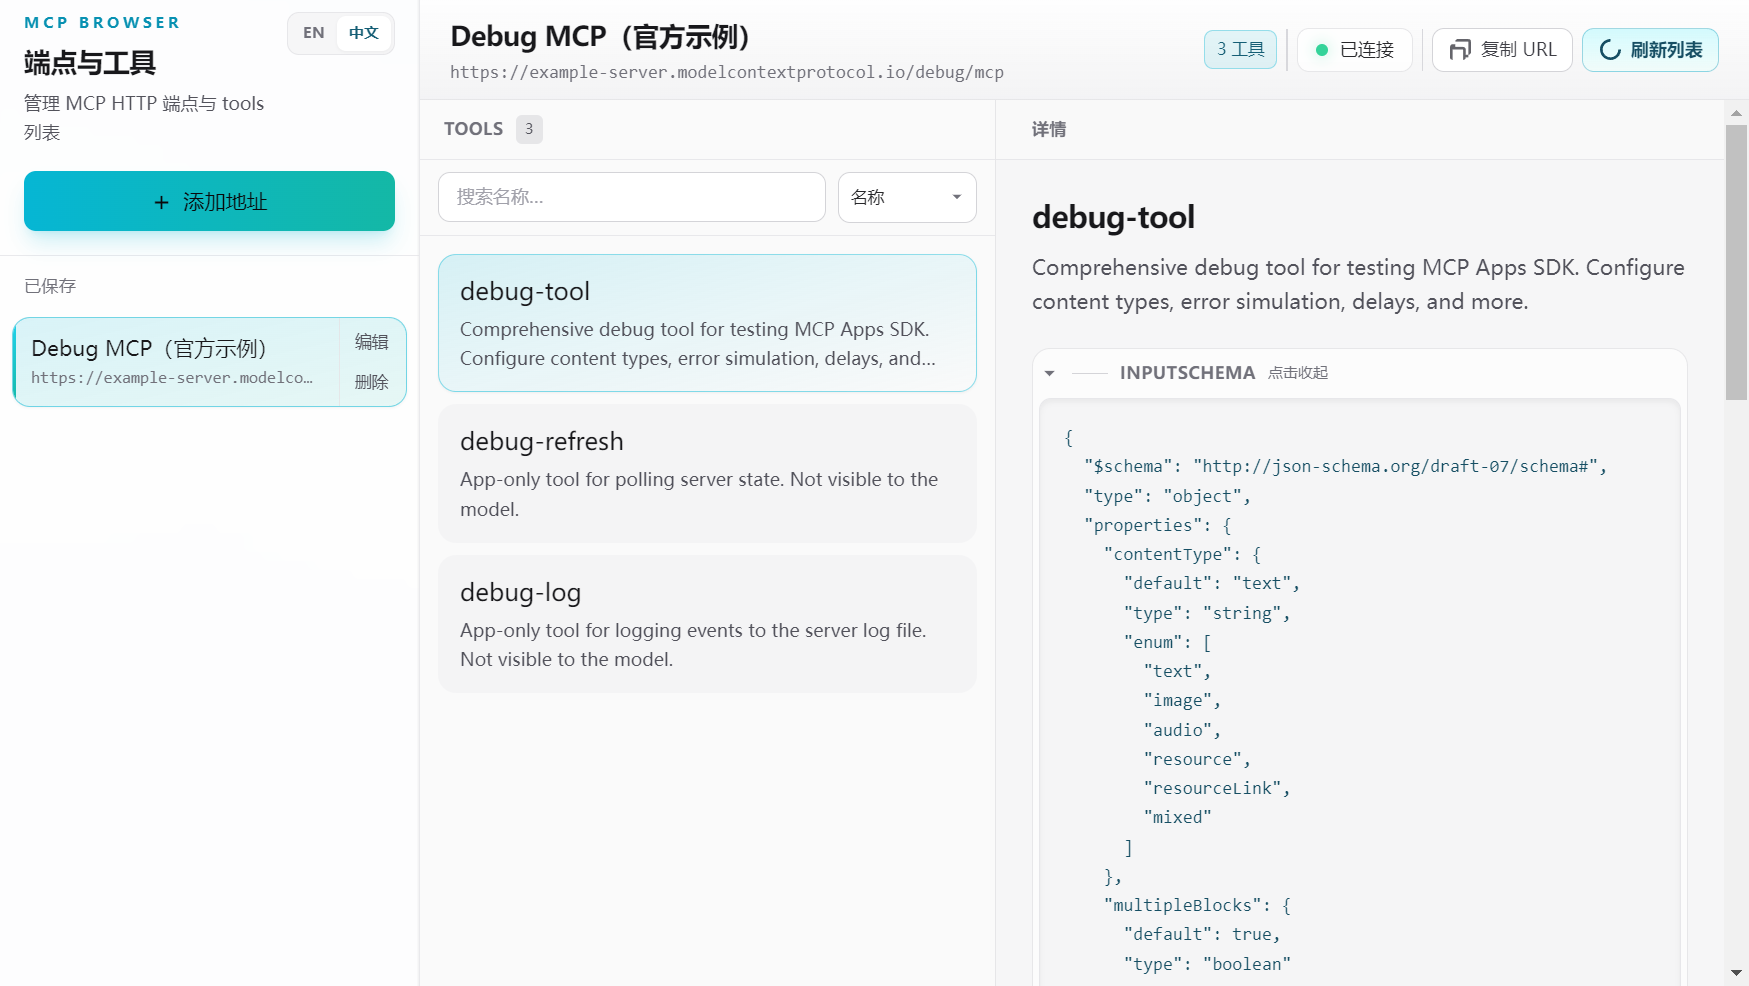Click the green connection status dot

(1321, 50)
